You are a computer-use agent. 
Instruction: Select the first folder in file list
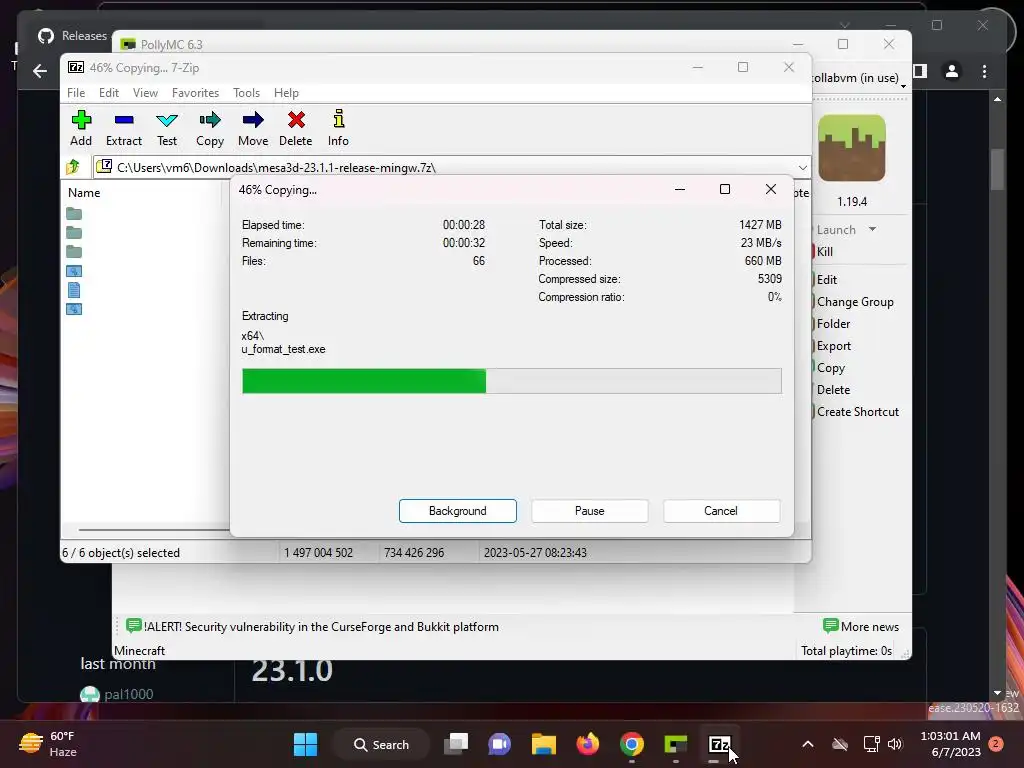tap(74, 214)
